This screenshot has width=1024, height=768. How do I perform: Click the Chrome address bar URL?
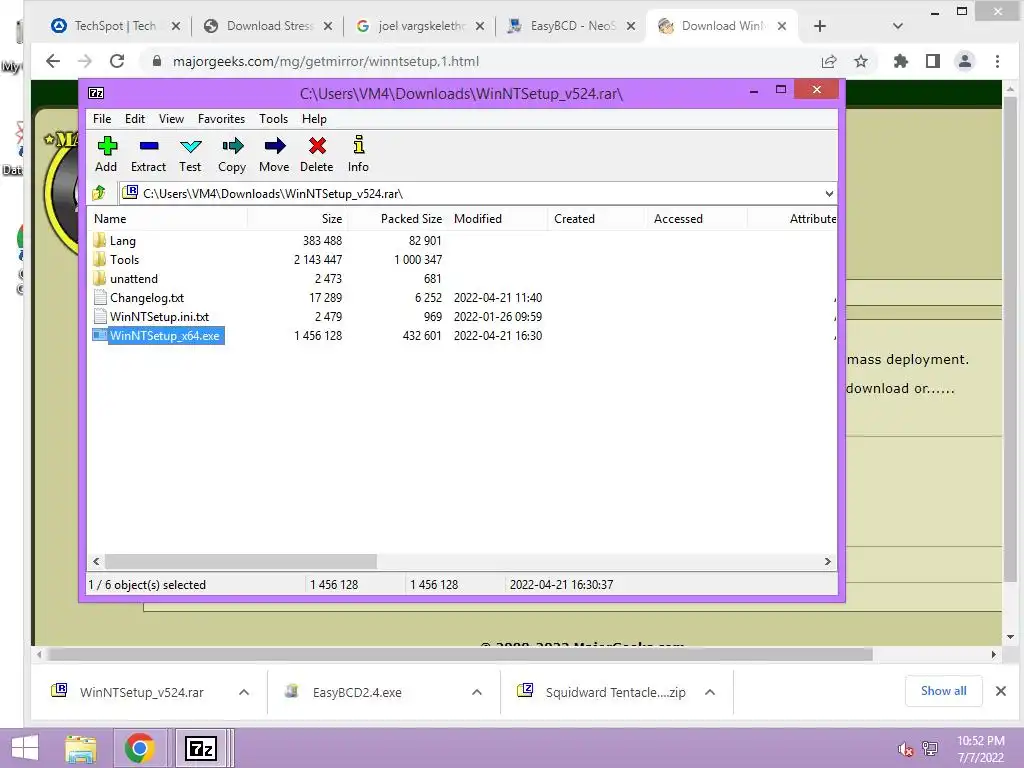pyautogui.click(x=325, y=61)
